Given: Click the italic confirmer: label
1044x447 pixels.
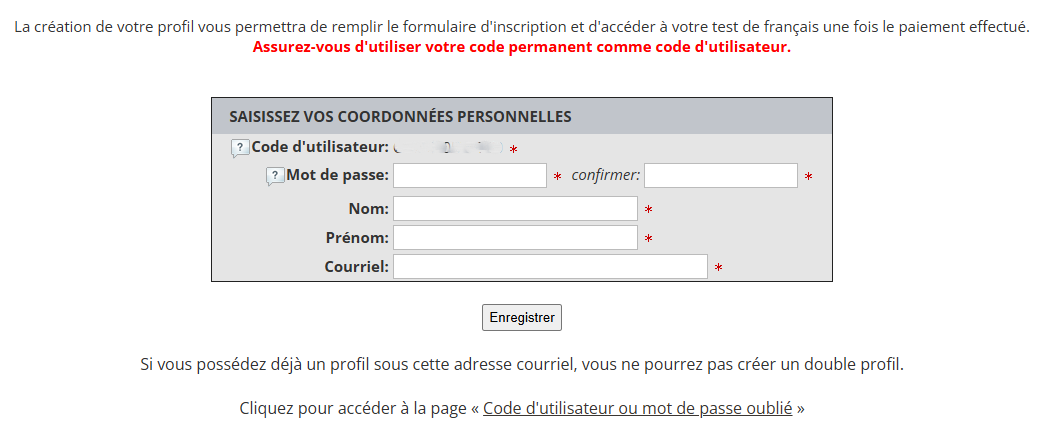Looking at the screenshot, I should click(606, 176).
